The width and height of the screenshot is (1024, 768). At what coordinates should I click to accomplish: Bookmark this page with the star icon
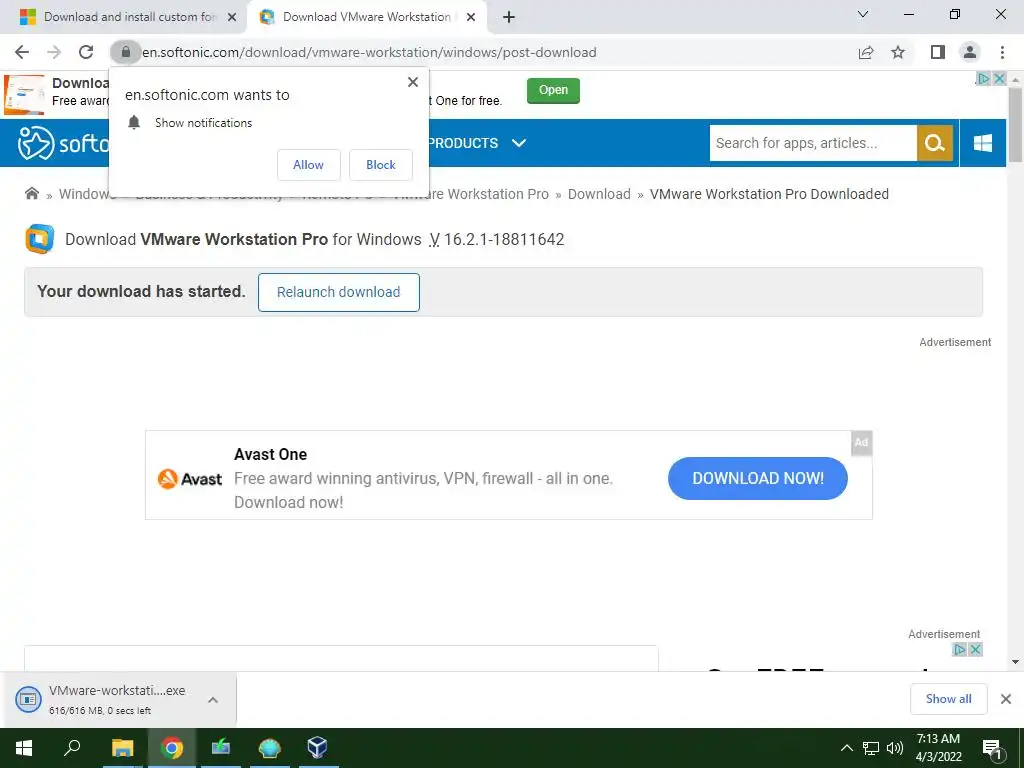[x=899, y=52]
